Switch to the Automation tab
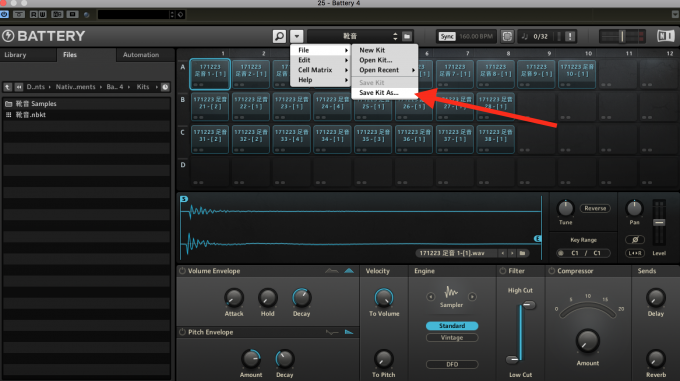The height and width of the screenshot is (381, 680). click(141, 55)
